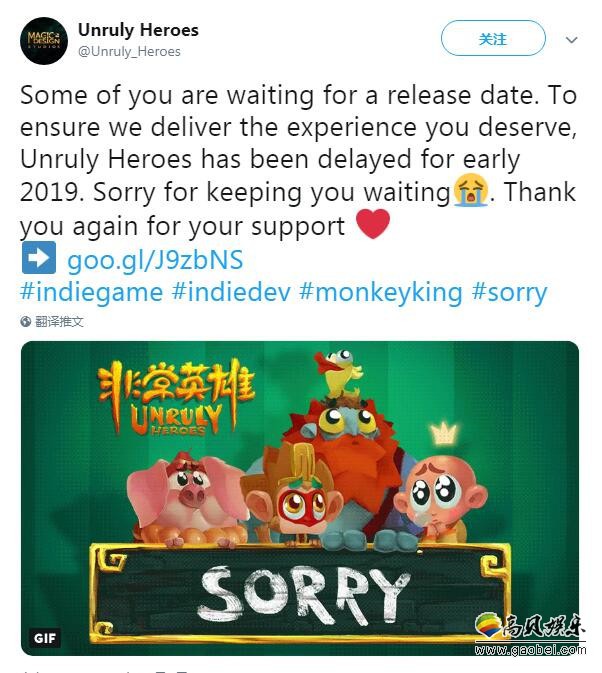Viewport: 602px width, 673px height.
Task: Click the red heart emoji
Action: tap(373, 224)
